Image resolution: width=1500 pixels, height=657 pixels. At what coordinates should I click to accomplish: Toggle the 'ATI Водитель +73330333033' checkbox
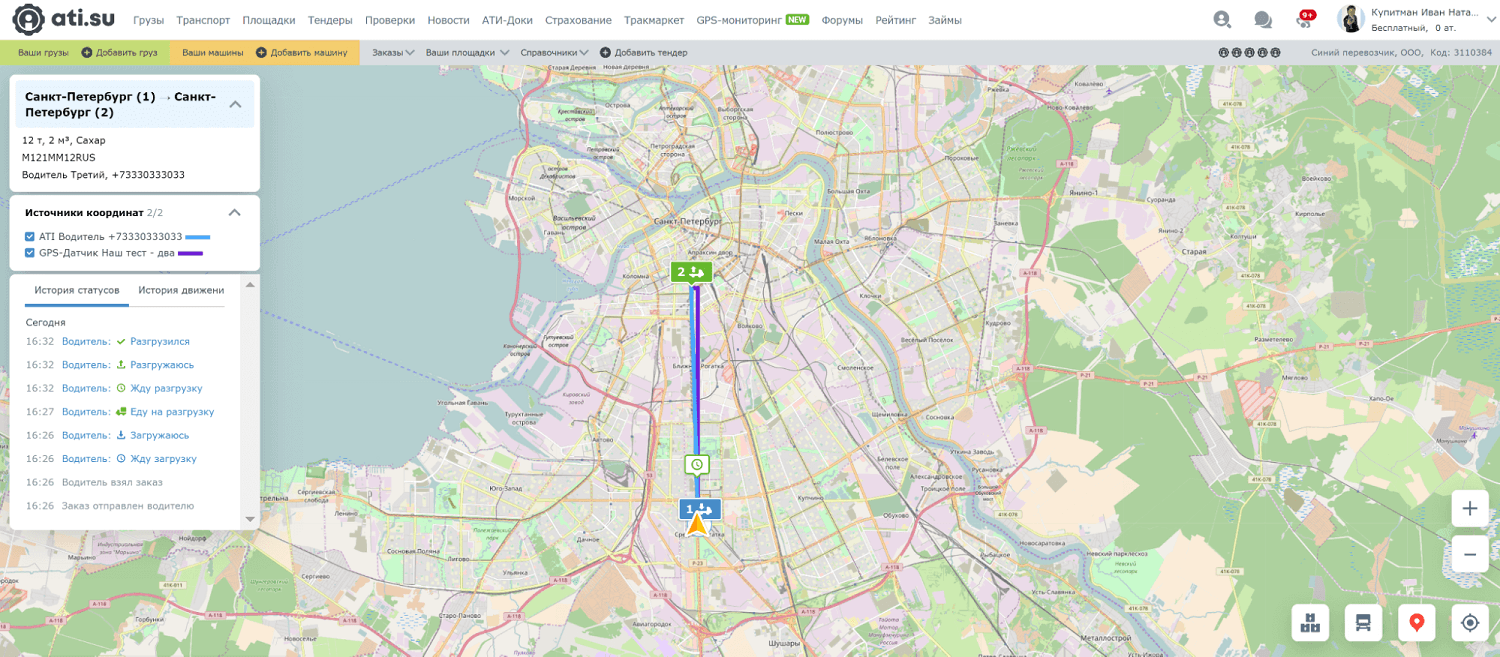30,237
